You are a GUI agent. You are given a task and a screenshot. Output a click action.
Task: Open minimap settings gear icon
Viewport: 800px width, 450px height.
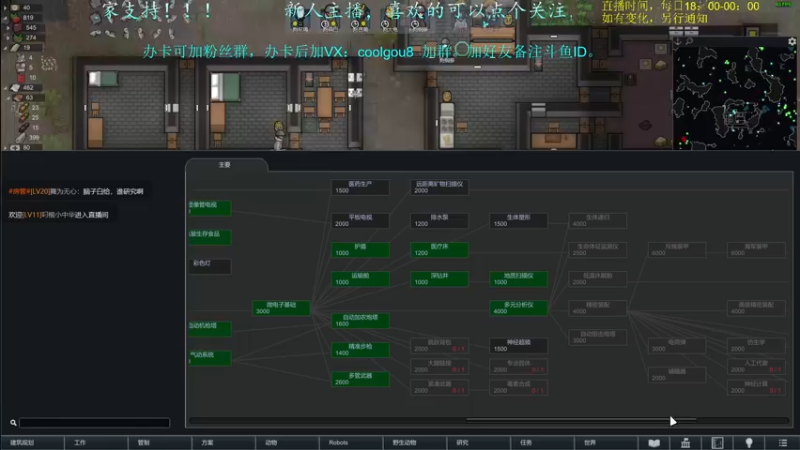[792, 41]
